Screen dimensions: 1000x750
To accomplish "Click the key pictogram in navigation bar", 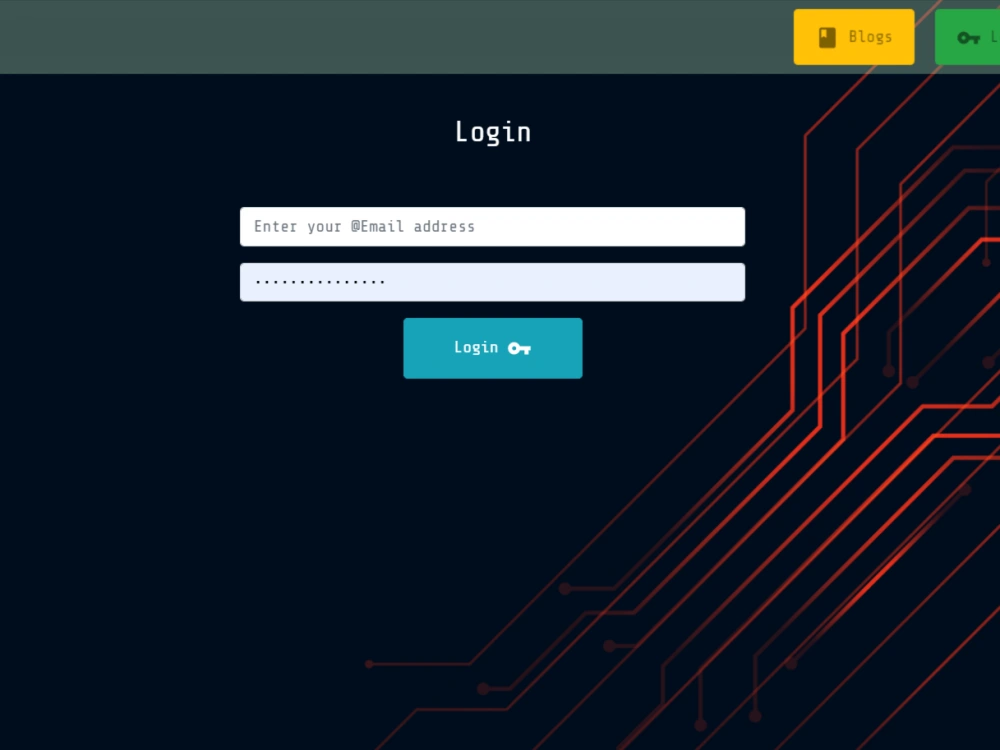I will 968,37.
